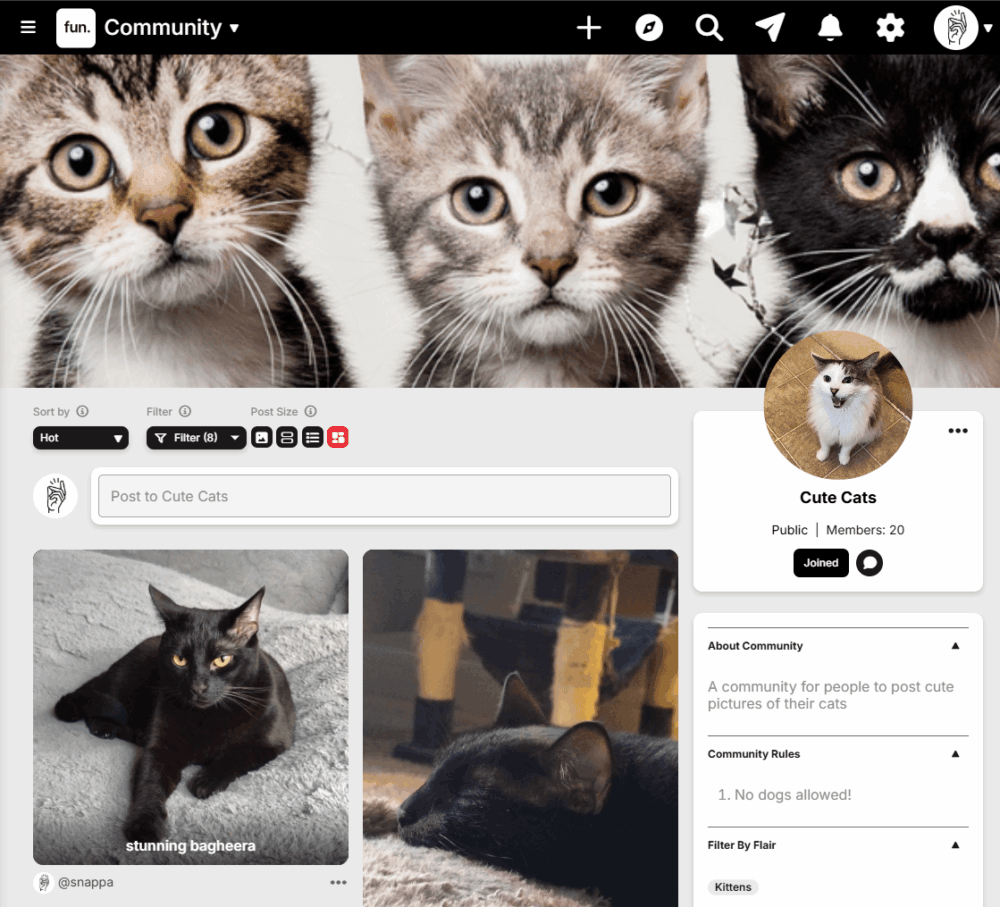Open the settings gear
The image size is (1000, 907).
[x=889, y=28]
